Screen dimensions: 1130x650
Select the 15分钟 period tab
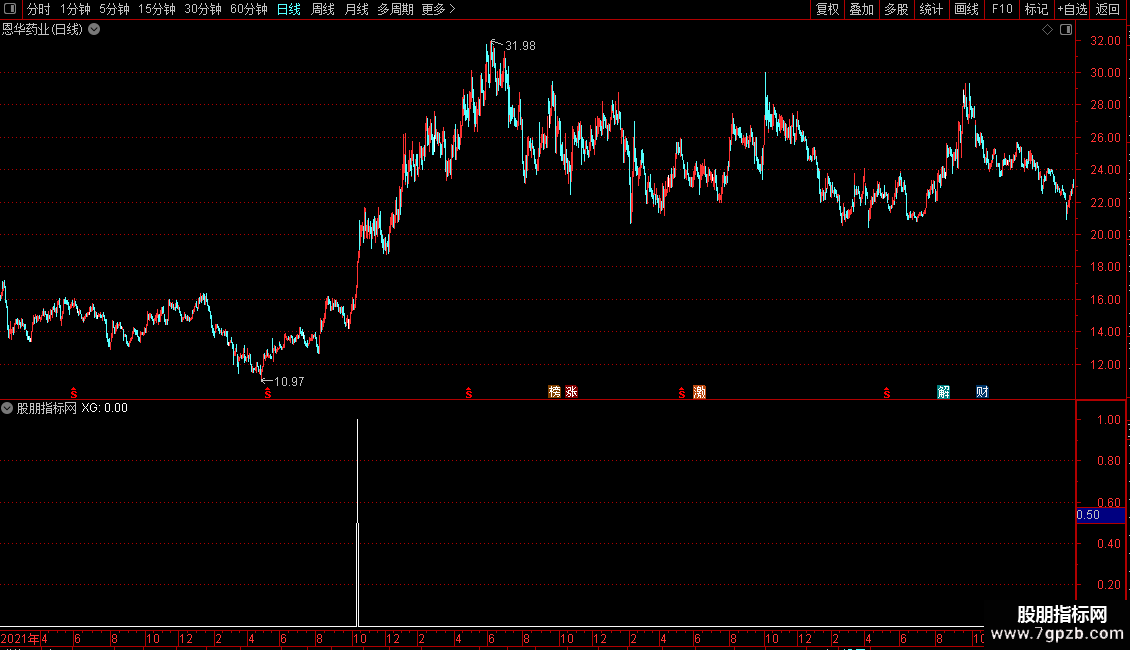click(x=156, y=9)
